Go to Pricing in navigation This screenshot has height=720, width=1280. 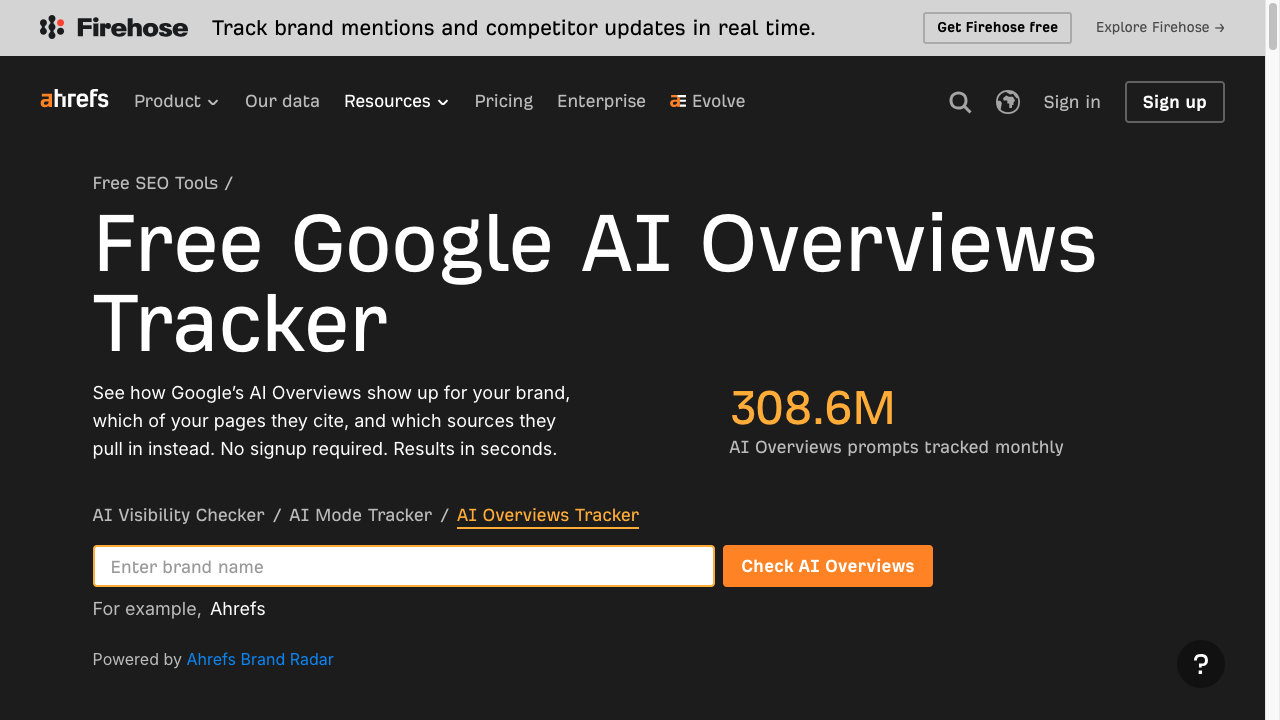[504, 101]
